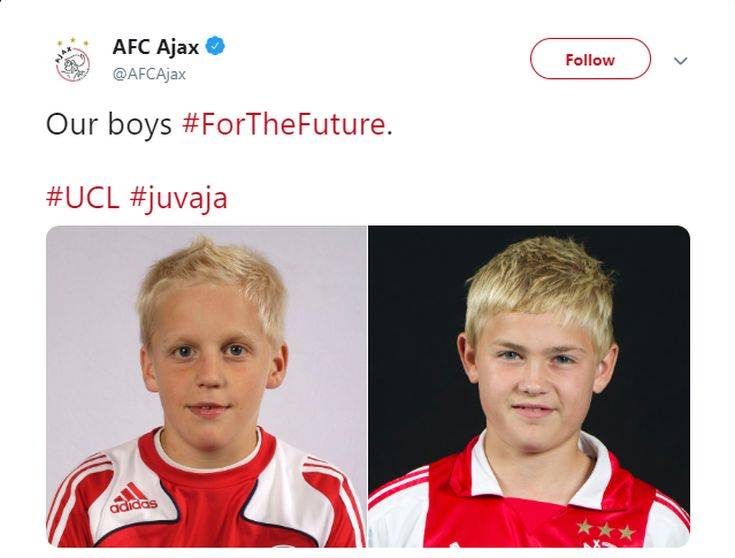Open the #UCL hashtag link
The width and height of the screenshot is (735, 558).
coord(83,197)
